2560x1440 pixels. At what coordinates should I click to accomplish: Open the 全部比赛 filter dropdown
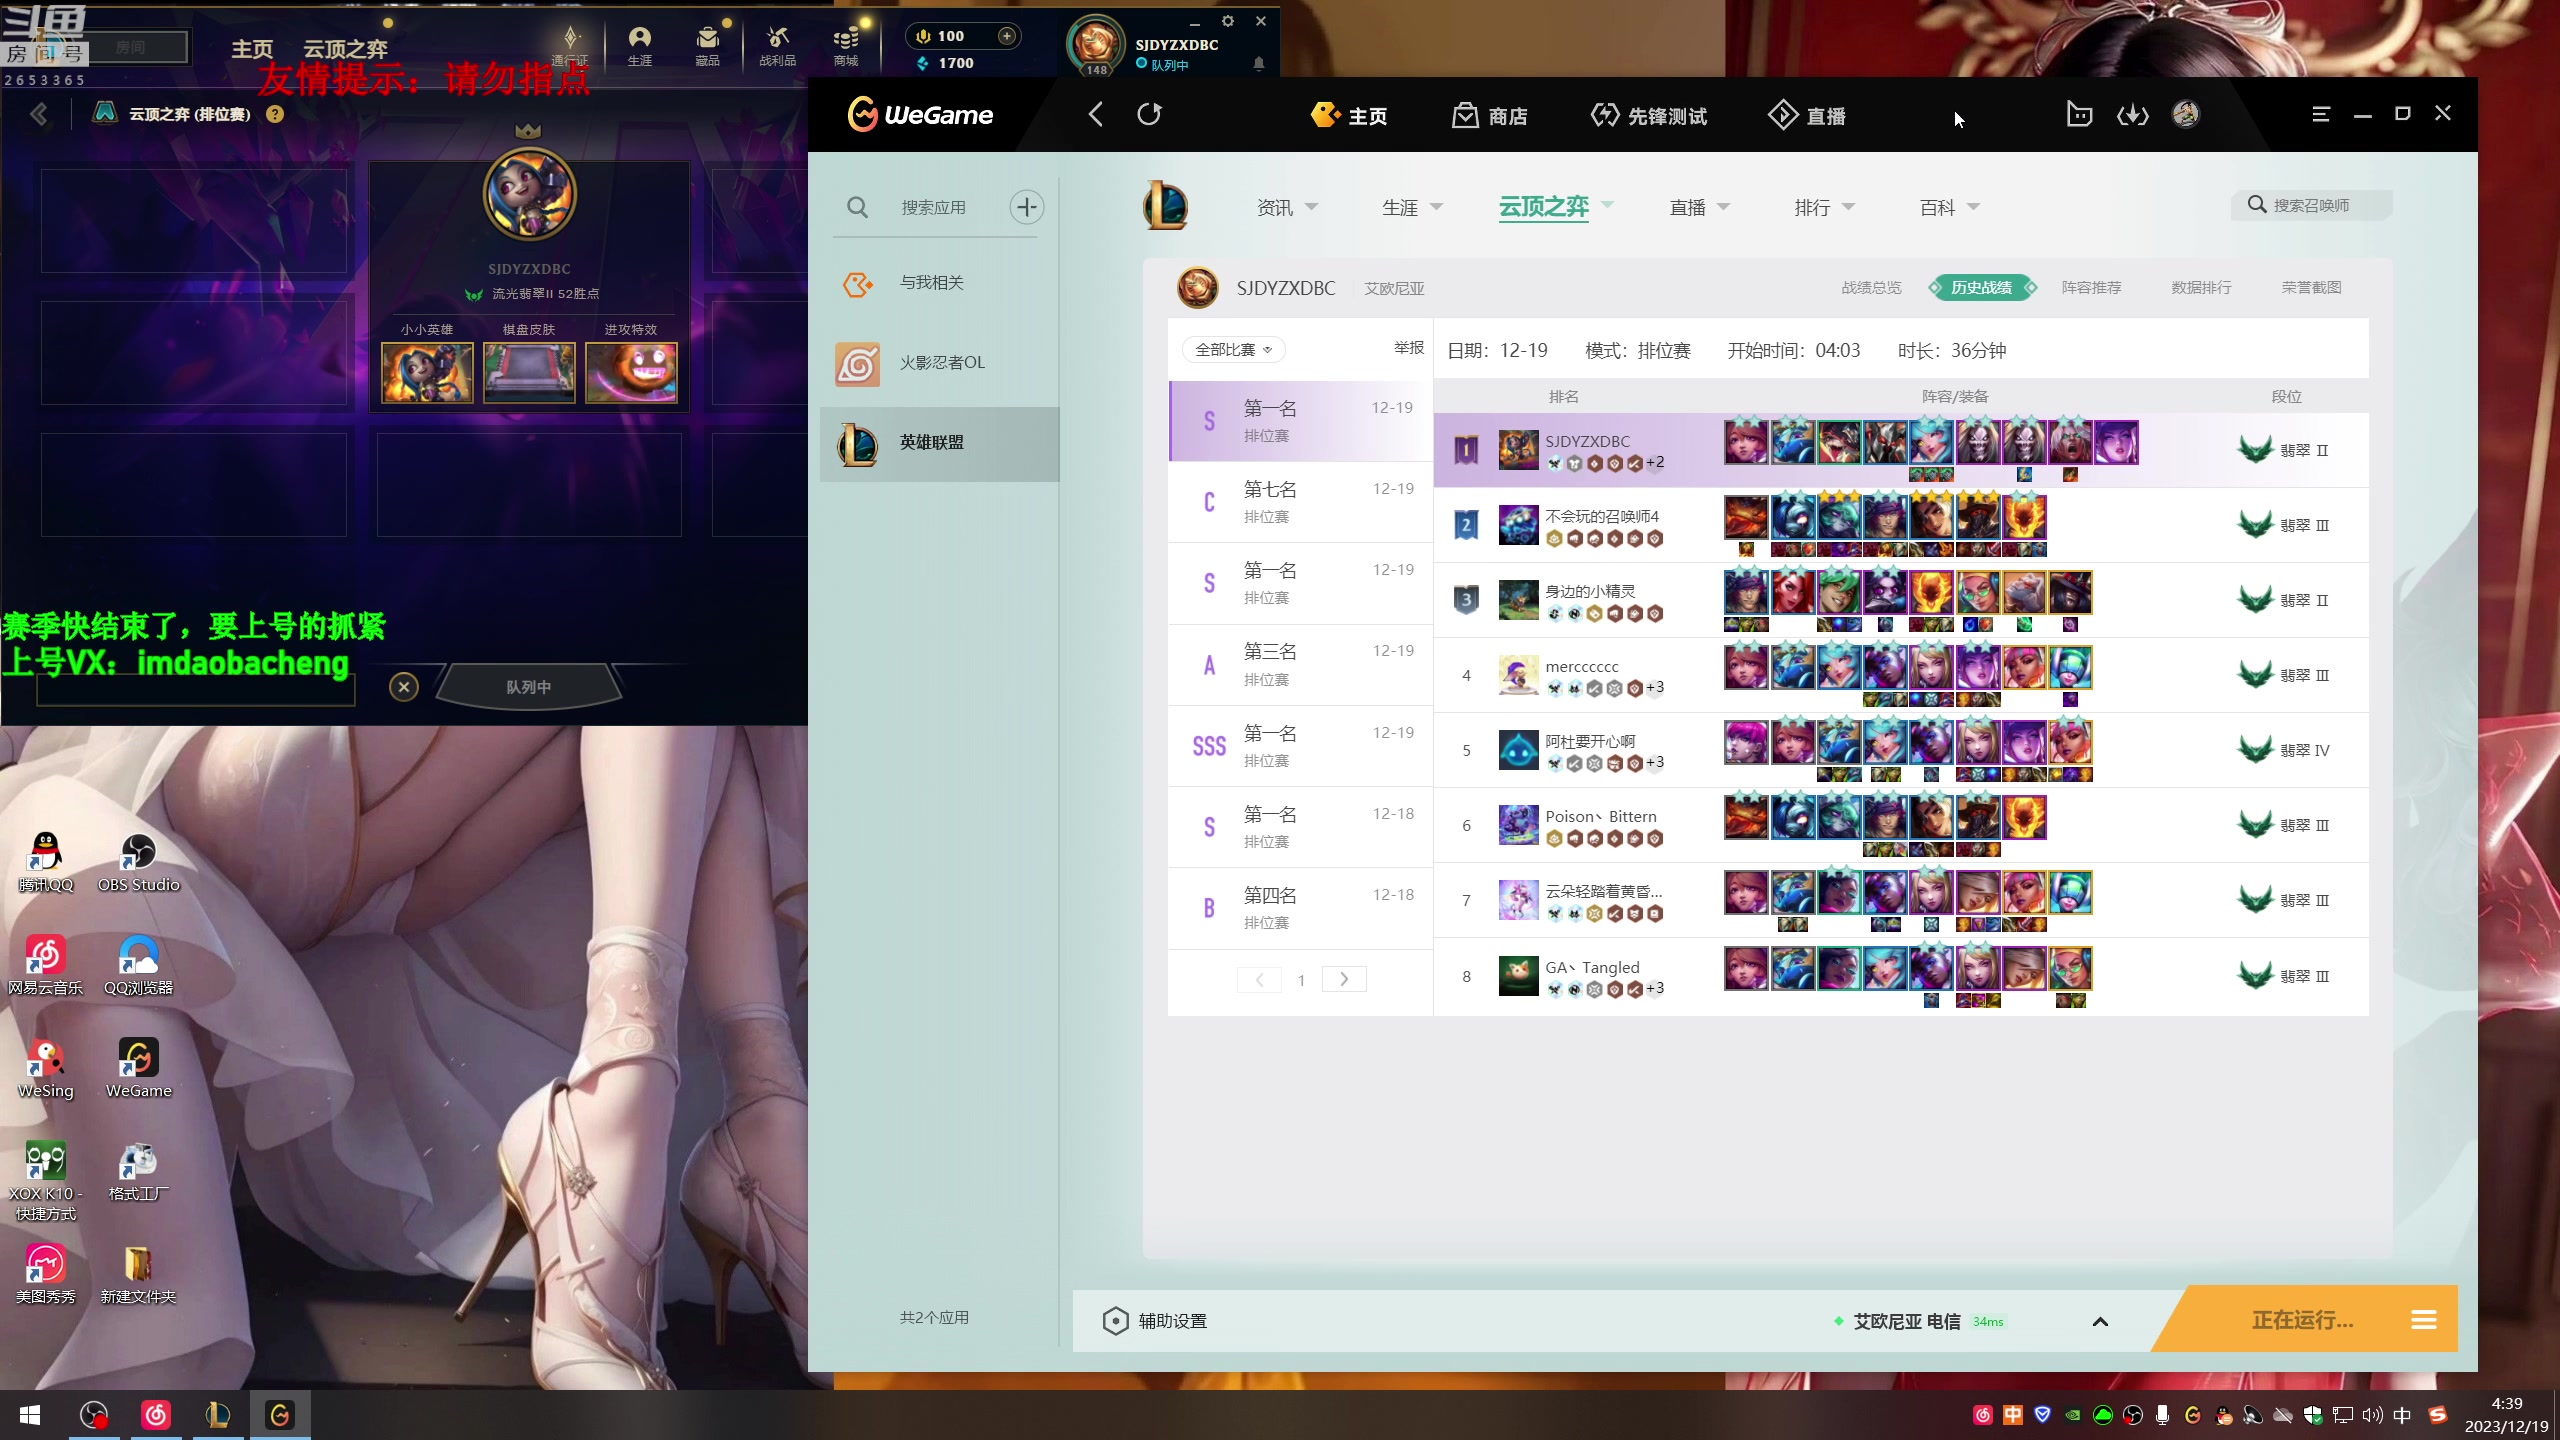(1234, 349)
